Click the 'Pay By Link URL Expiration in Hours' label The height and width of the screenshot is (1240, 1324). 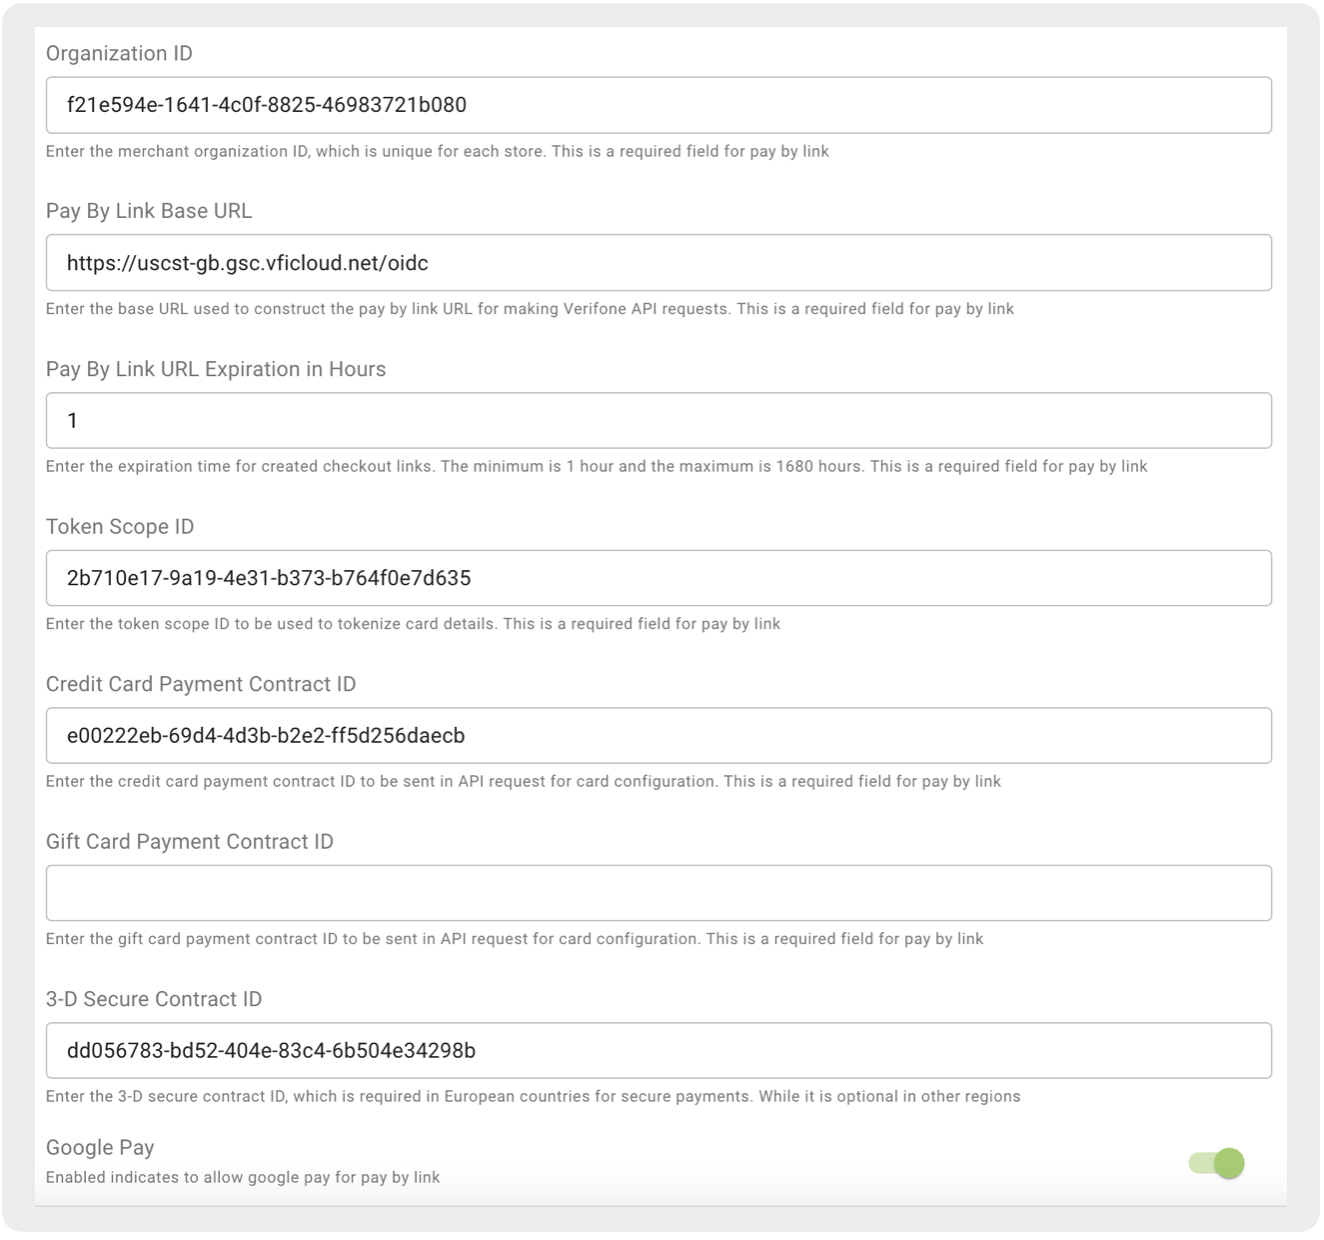pos(216,369)
